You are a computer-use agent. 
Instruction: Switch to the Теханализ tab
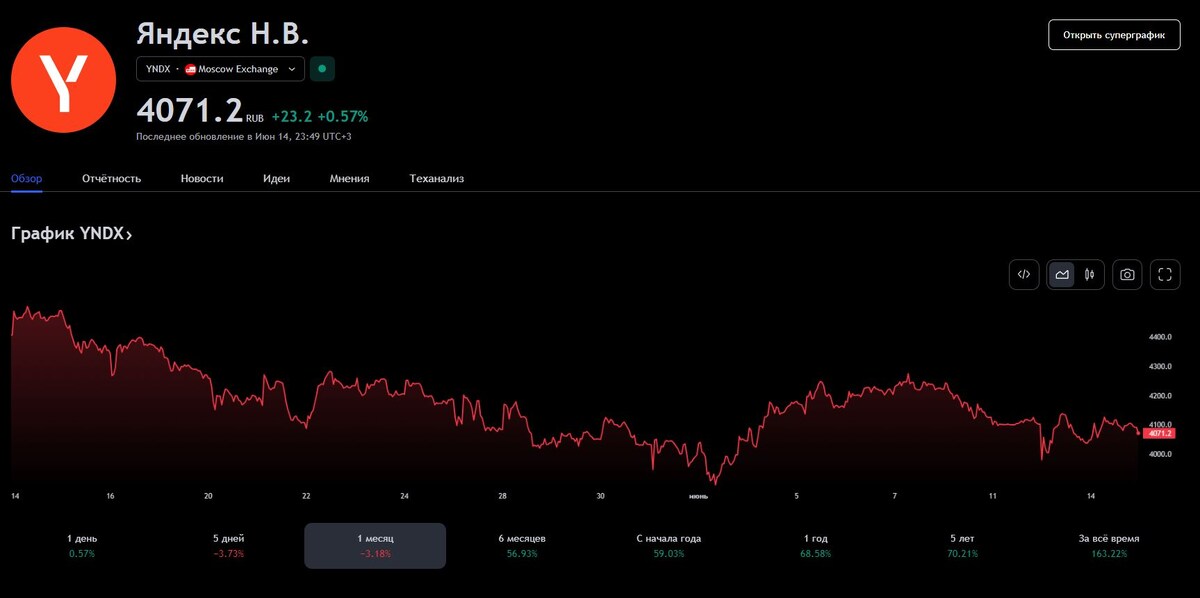(437, 178)
